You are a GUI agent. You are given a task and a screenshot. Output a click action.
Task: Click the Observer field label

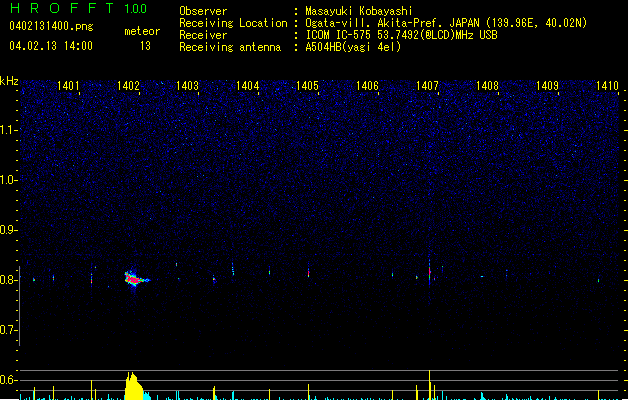[x=203, y=11]
